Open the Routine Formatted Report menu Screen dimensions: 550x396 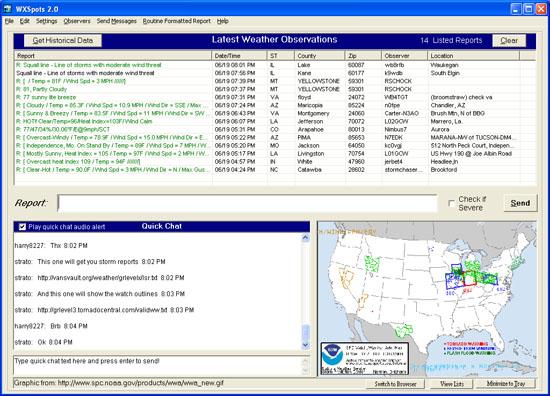(176, 21)
